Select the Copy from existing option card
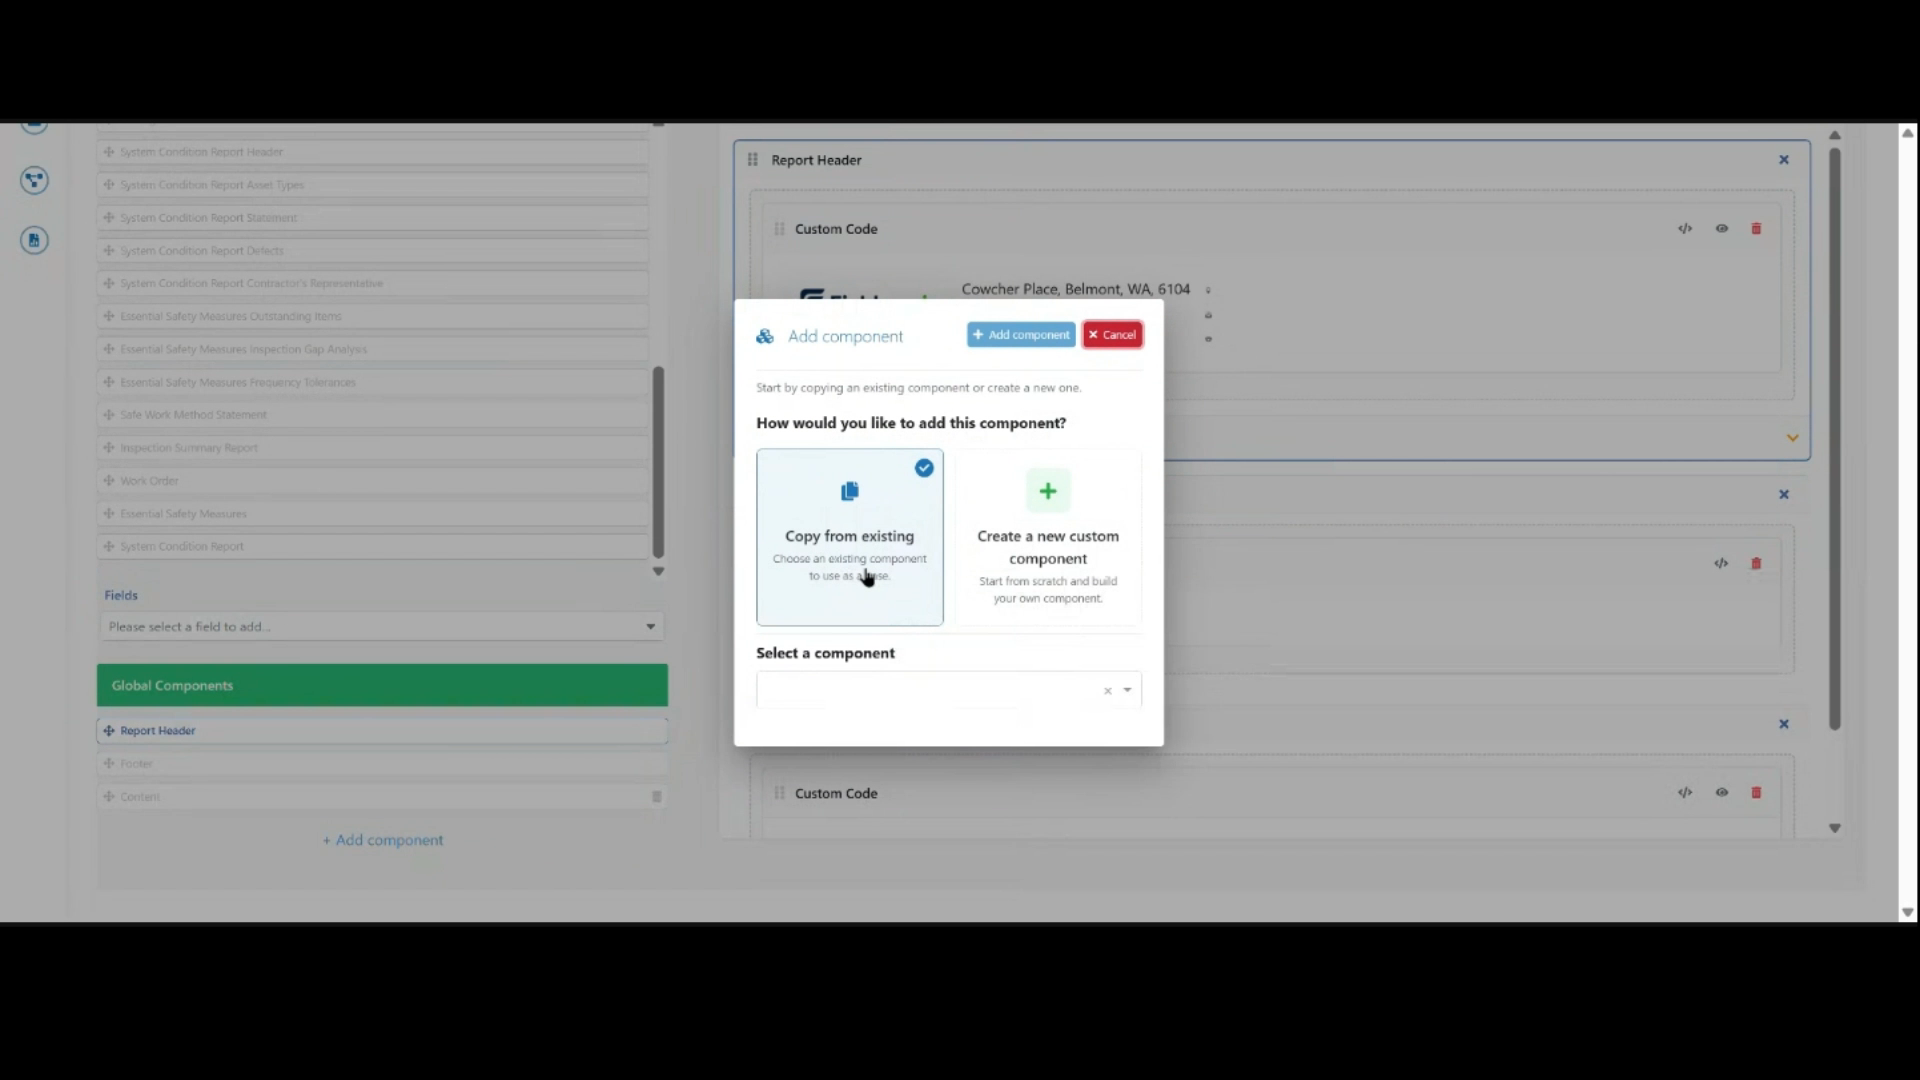Screen dimensions: 1920x1080 [850, 537]
